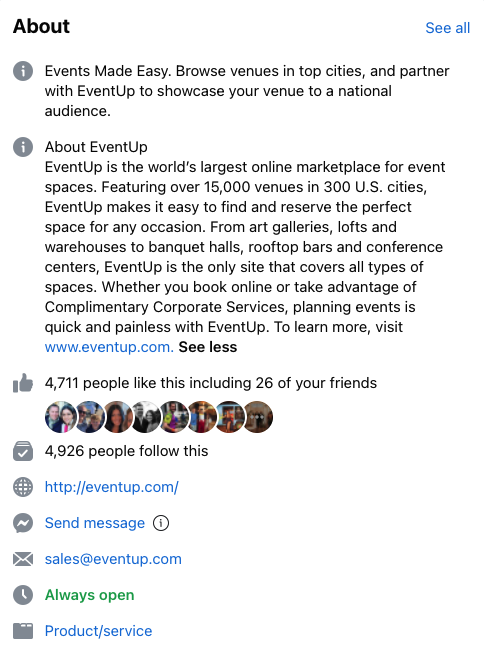Open the info circle next to Send message
Viewport: 484px width, 662px height.
click(161, 523)
